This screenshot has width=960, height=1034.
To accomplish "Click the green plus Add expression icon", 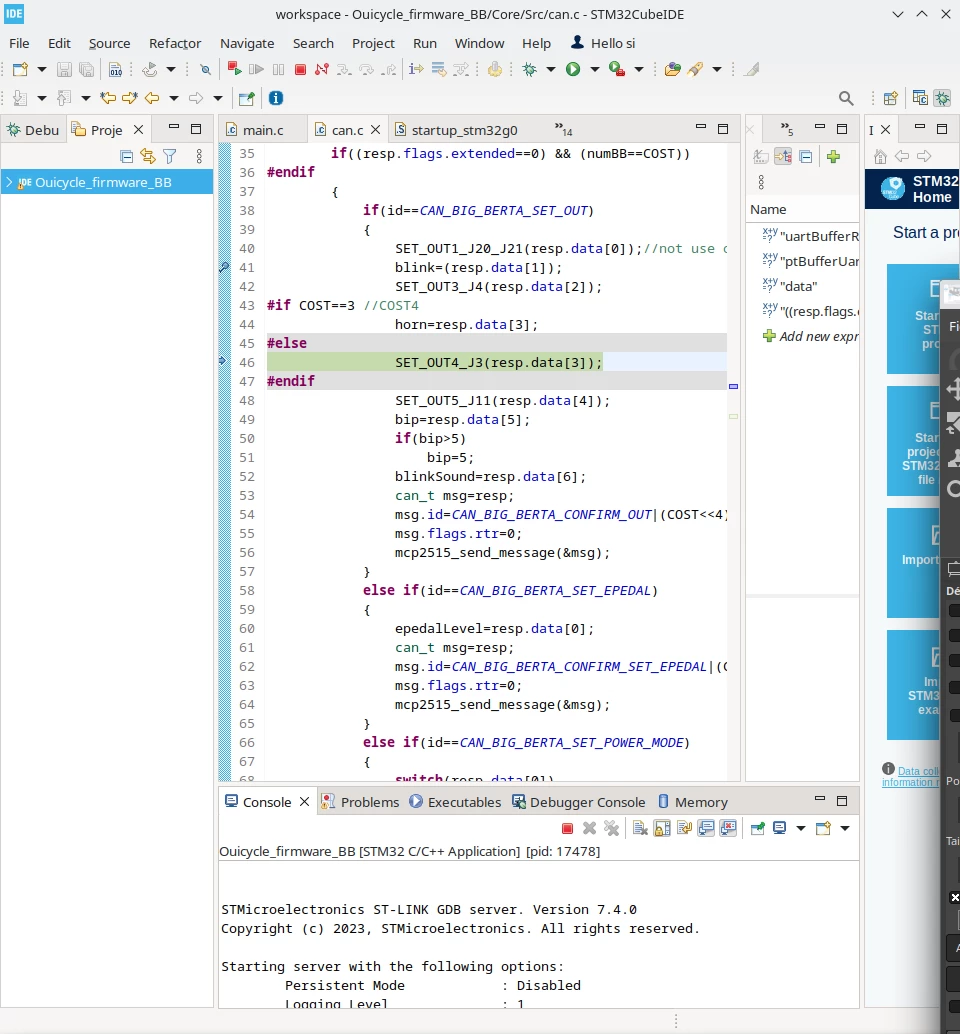I will click(x=833, y=156).
